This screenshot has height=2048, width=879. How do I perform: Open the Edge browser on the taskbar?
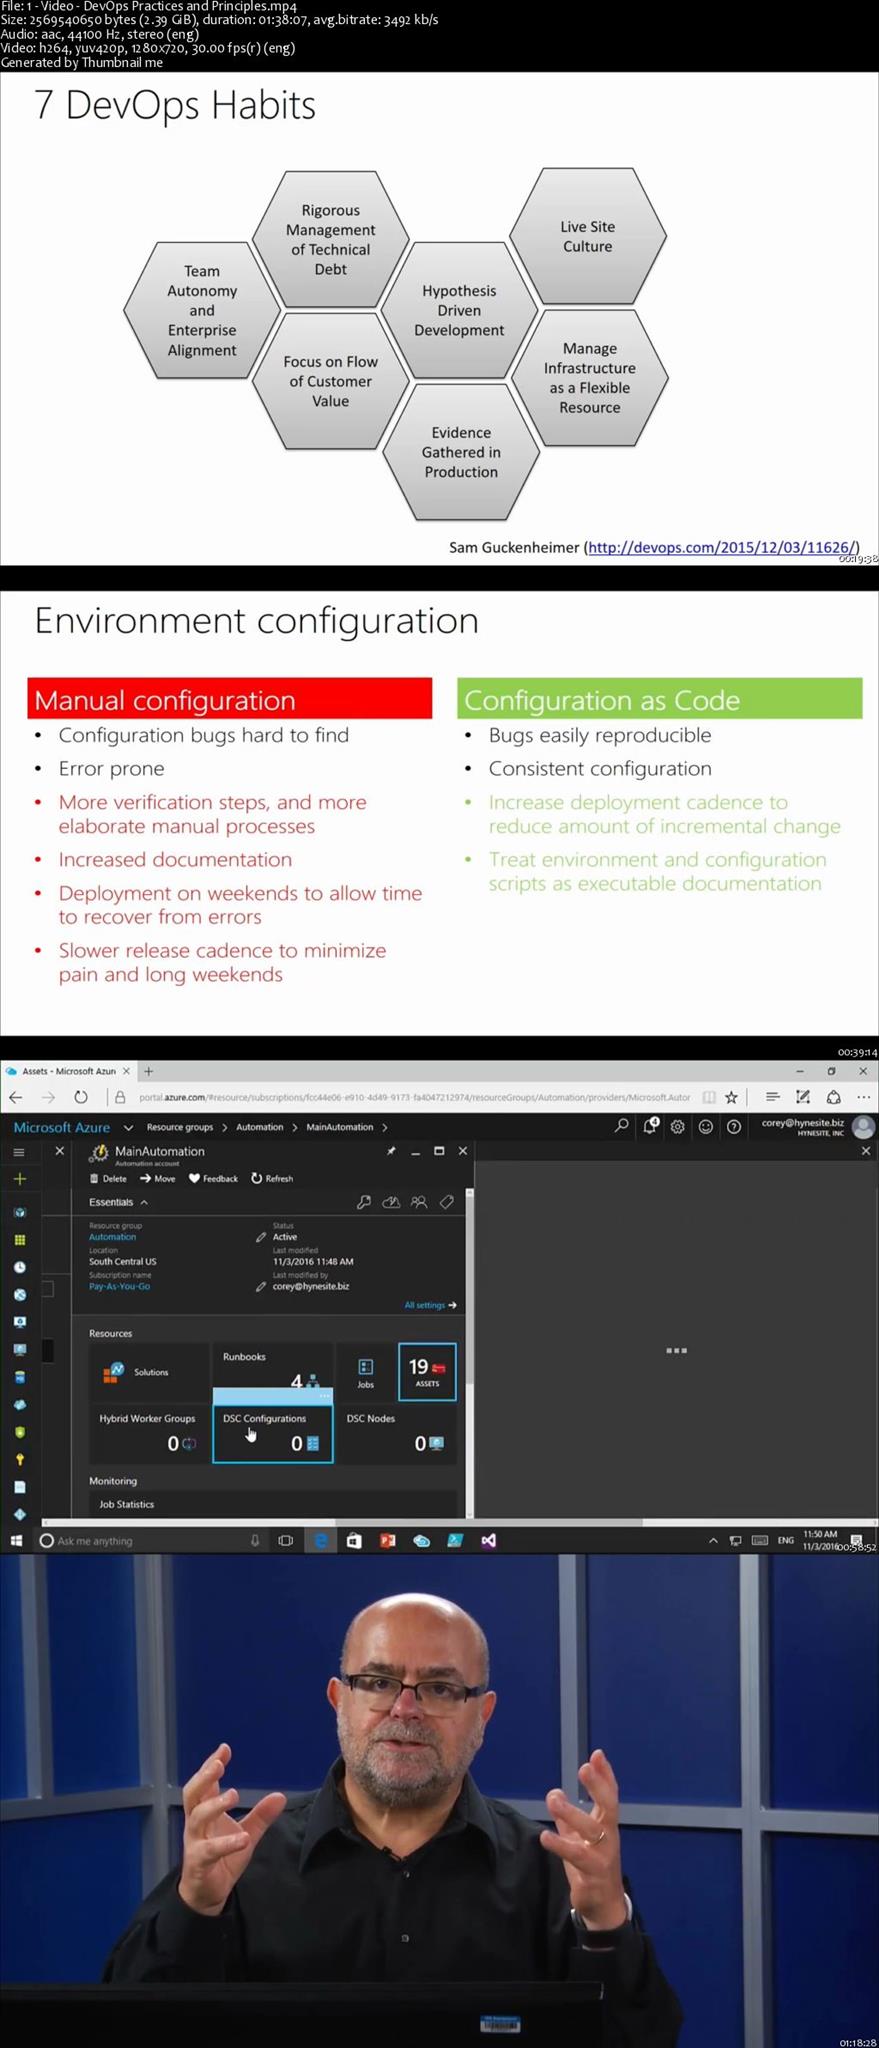320,1540
